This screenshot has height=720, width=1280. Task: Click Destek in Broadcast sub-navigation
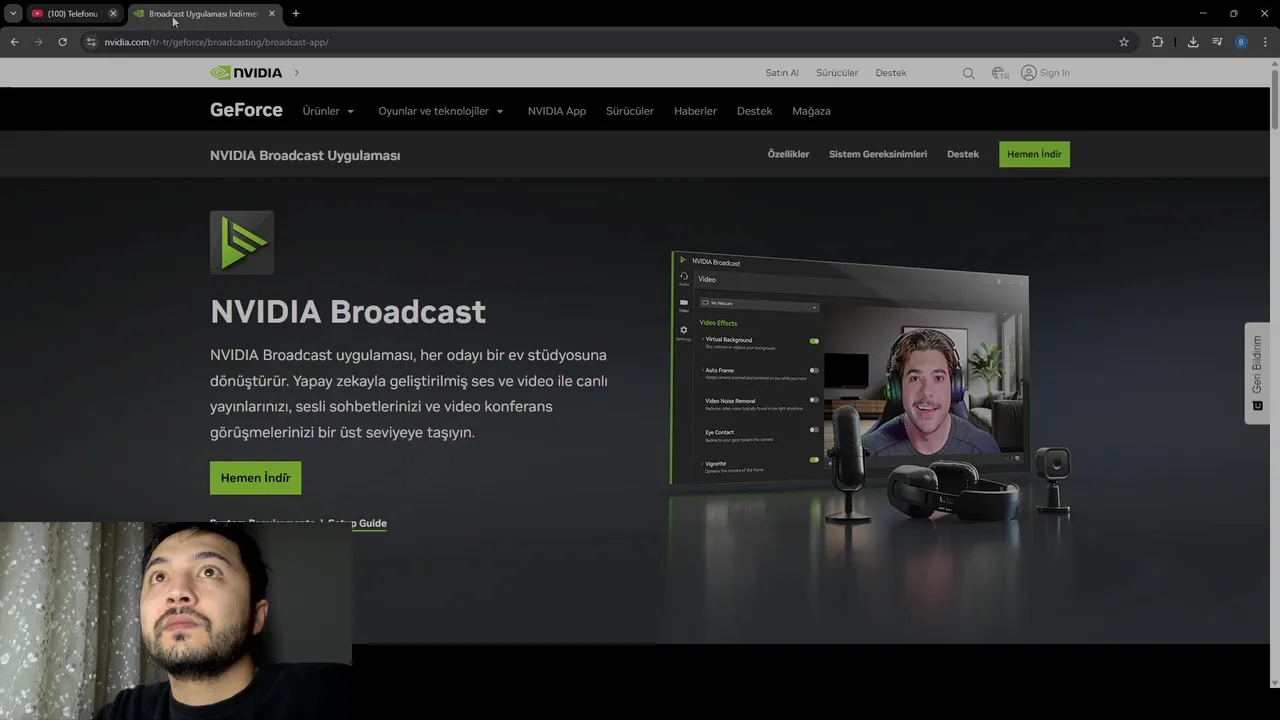pyautogui.click(x=963, y=154)
